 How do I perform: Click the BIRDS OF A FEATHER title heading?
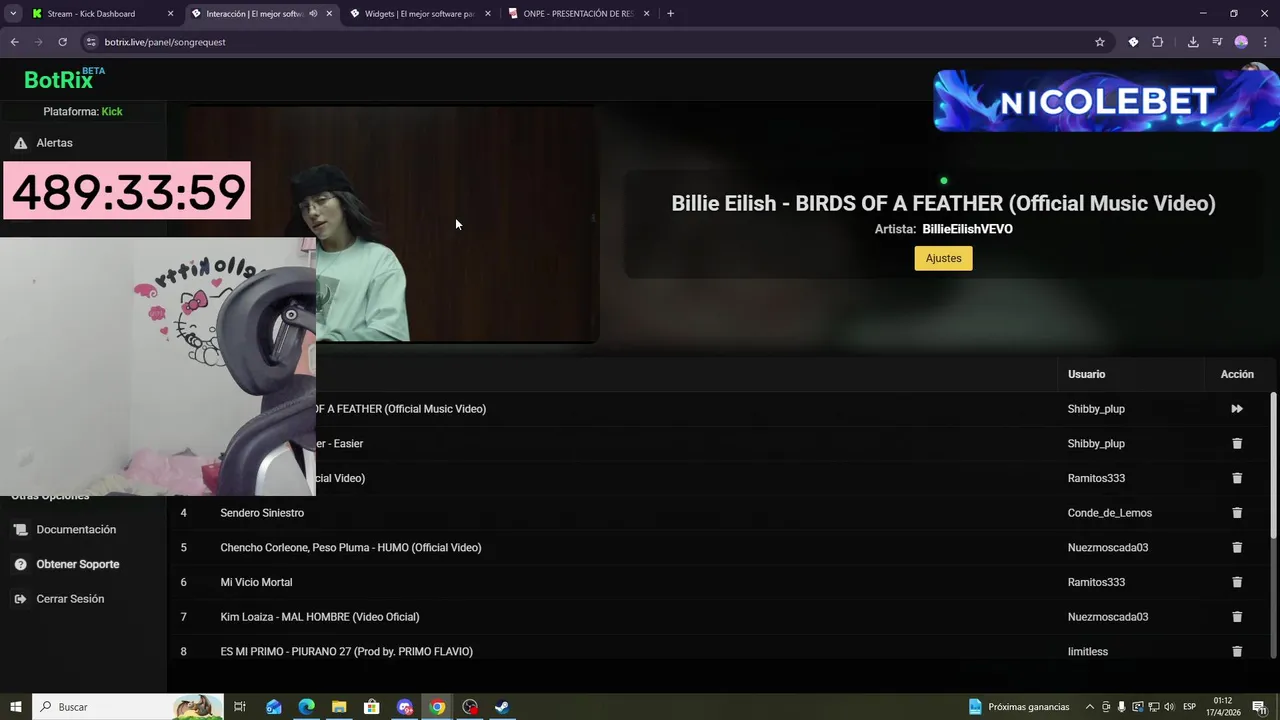coord(943,203)
